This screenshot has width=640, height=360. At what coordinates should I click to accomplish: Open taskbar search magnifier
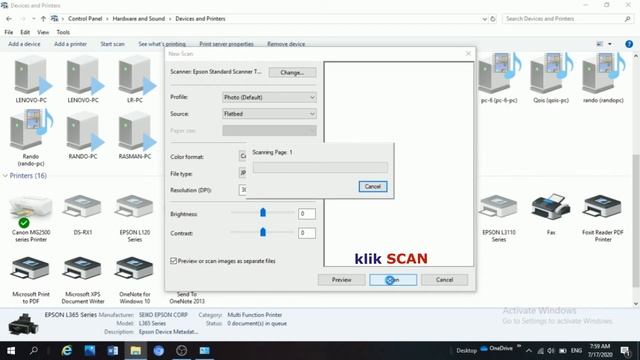coord(34,351)
